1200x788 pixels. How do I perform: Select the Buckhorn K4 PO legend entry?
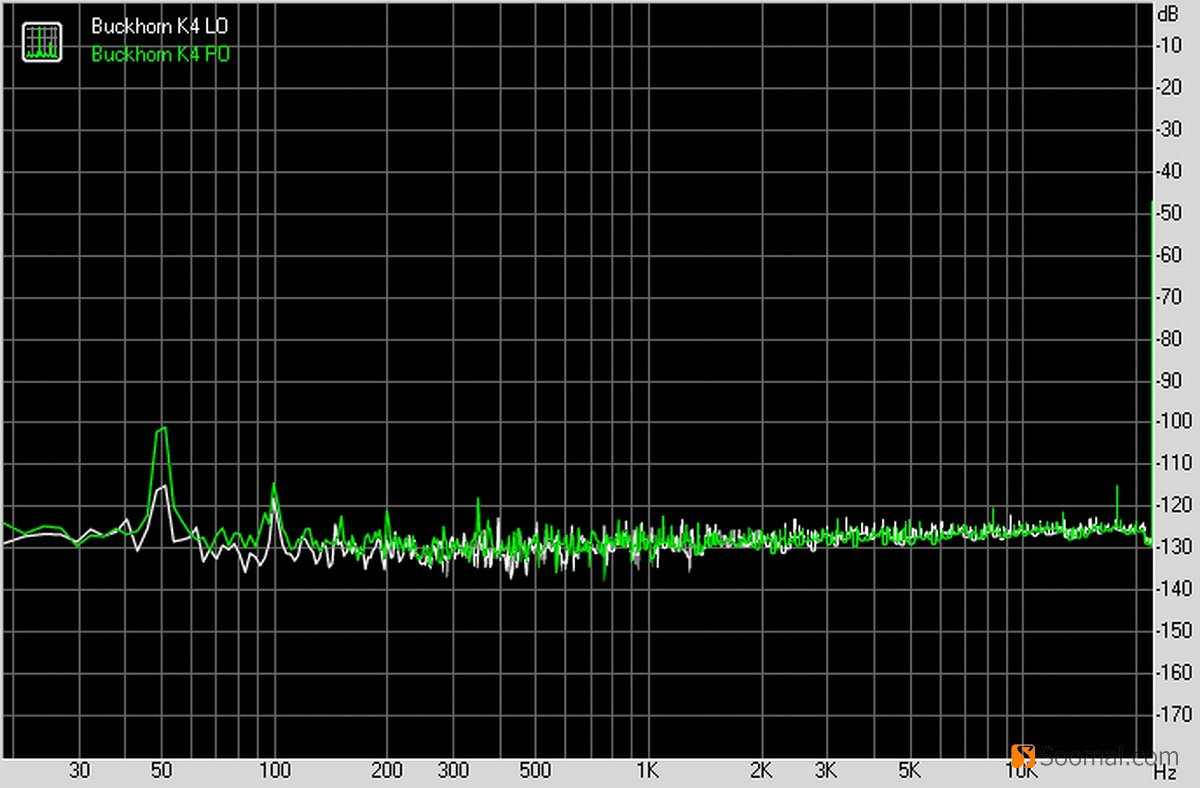[x=160, y=55]
